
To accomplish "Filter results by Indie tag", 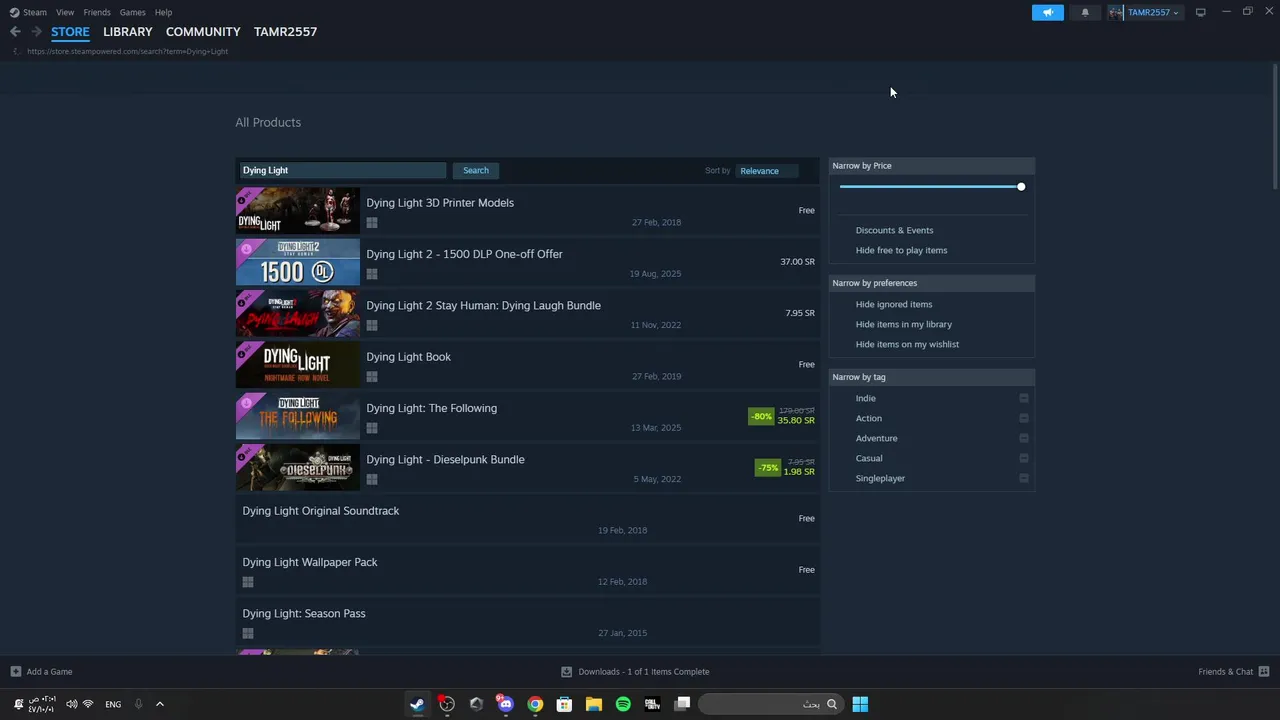I will 865,398.
